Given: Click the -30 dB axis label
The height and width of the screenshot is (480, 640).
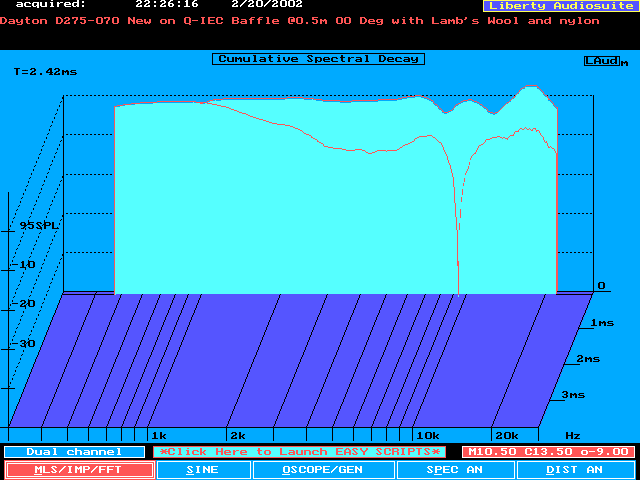Looking at the screenshot, I should pyautogui.click(x=23, y=343).
